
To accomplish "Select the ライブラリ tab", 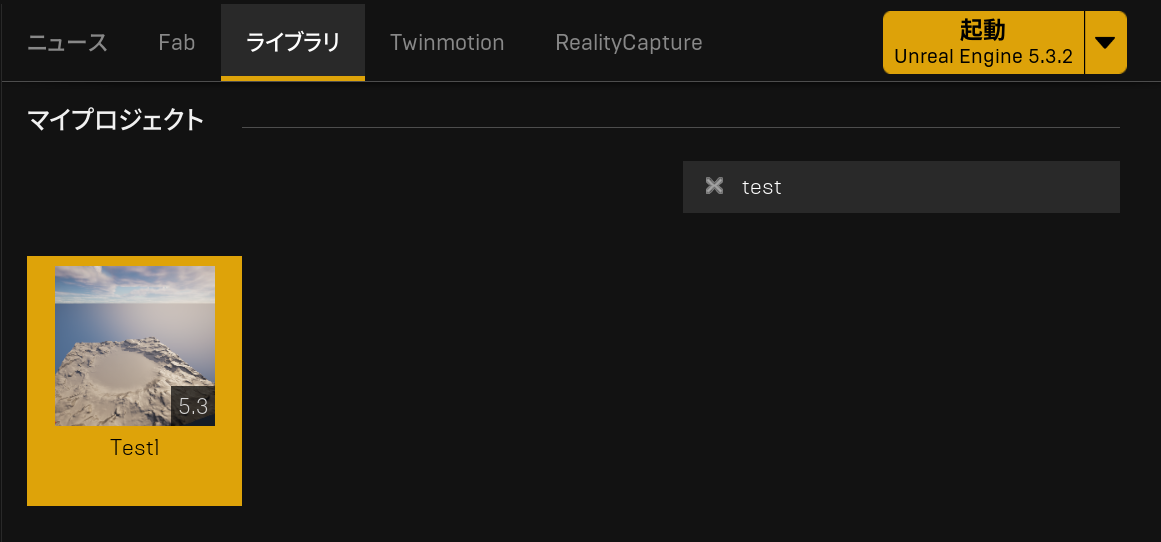I will [293, 43].
